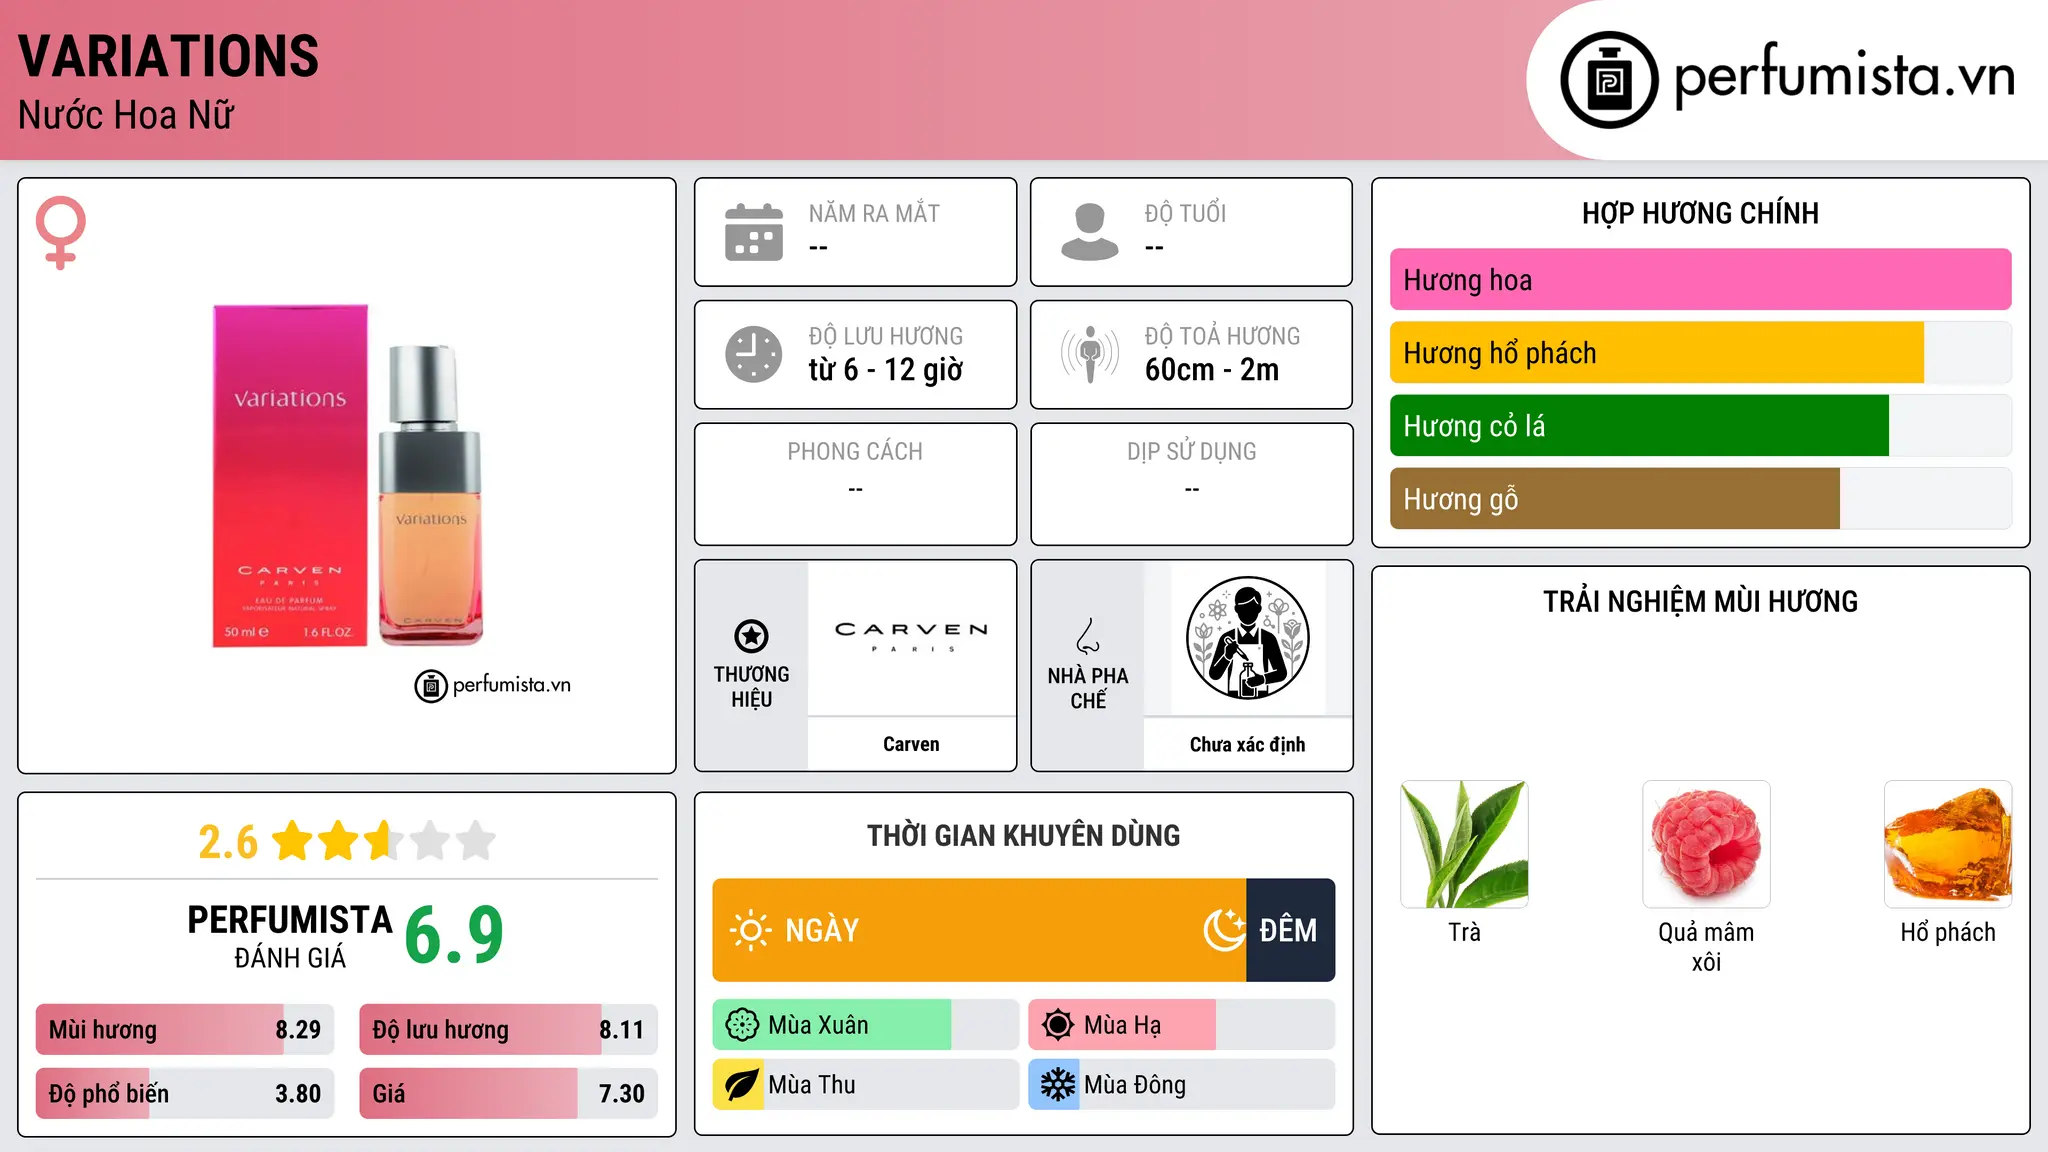Click the Năm ra mắt label

pyautogui.click(x=874, y=213)
